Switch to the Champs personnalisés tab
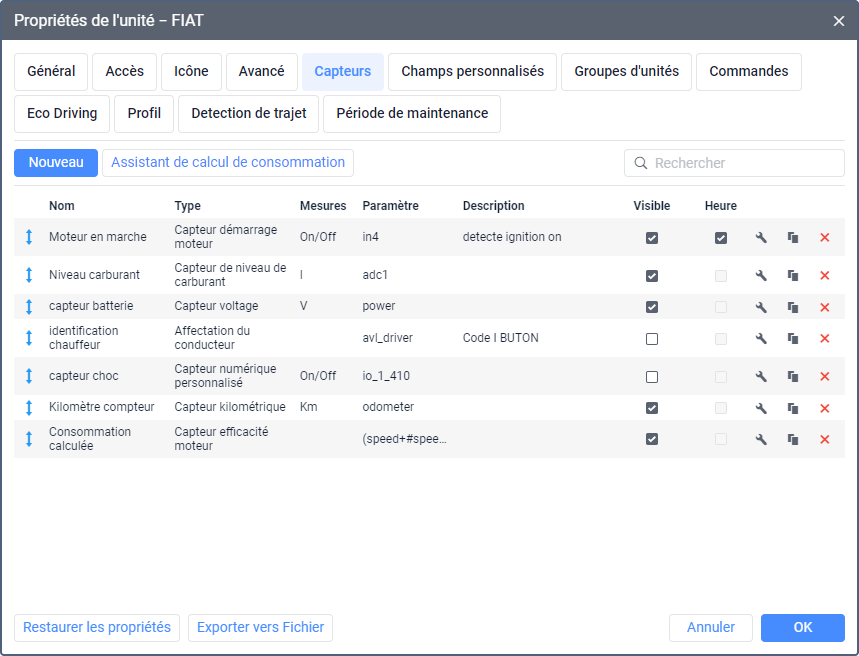The width and height of the screenshot is (859, 656). [x=472, y=72]
